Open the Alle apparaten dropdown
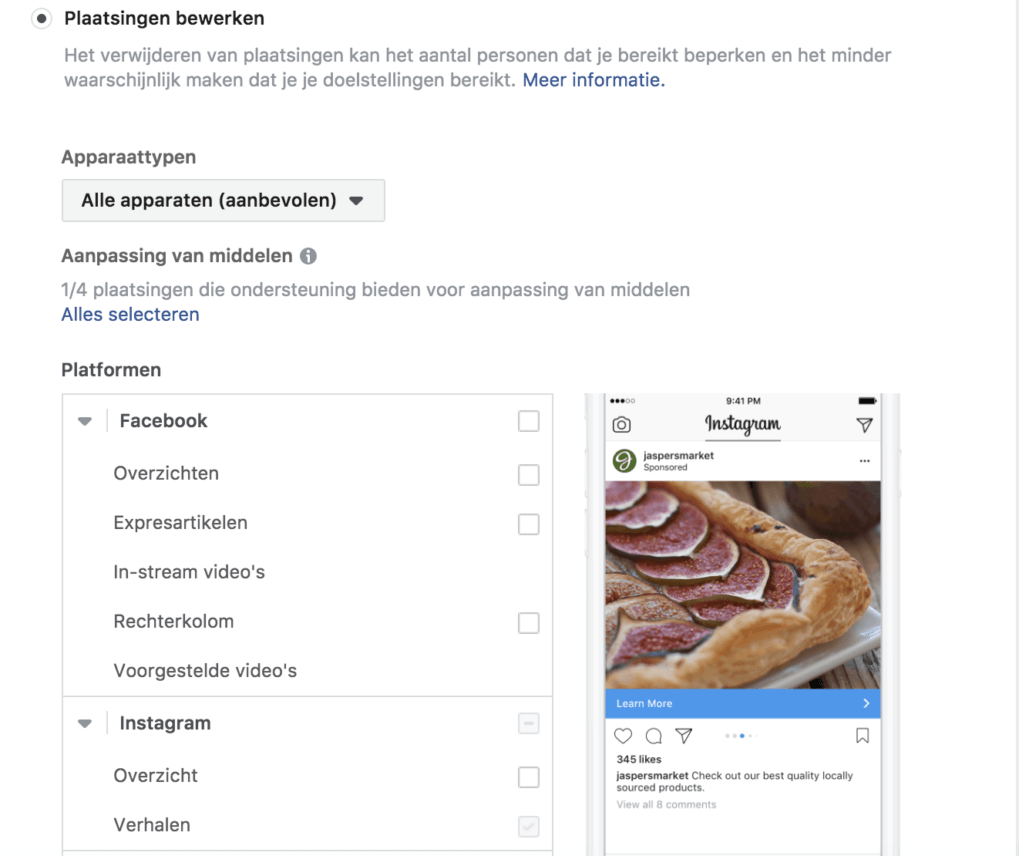Screen dimensions: 1019x856 click(223, 200)
